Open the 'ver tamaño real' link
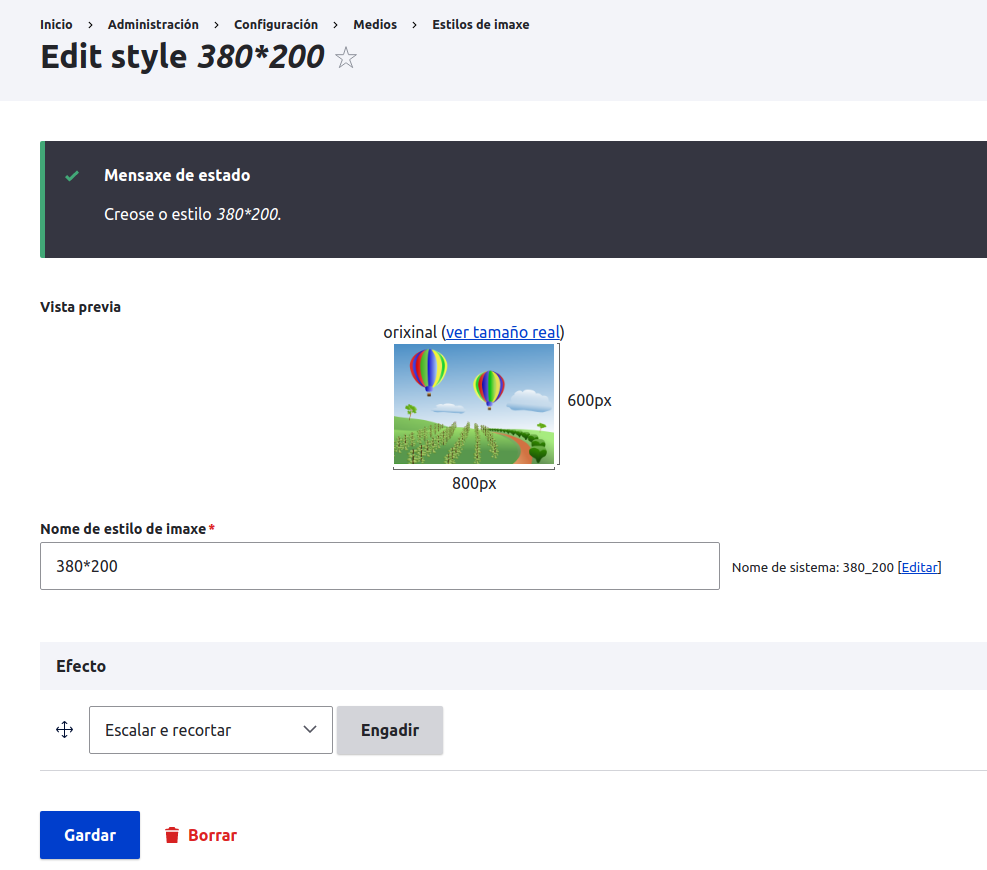Image resolution: width=987 pixels, height=870 pixels. (503, 332)
